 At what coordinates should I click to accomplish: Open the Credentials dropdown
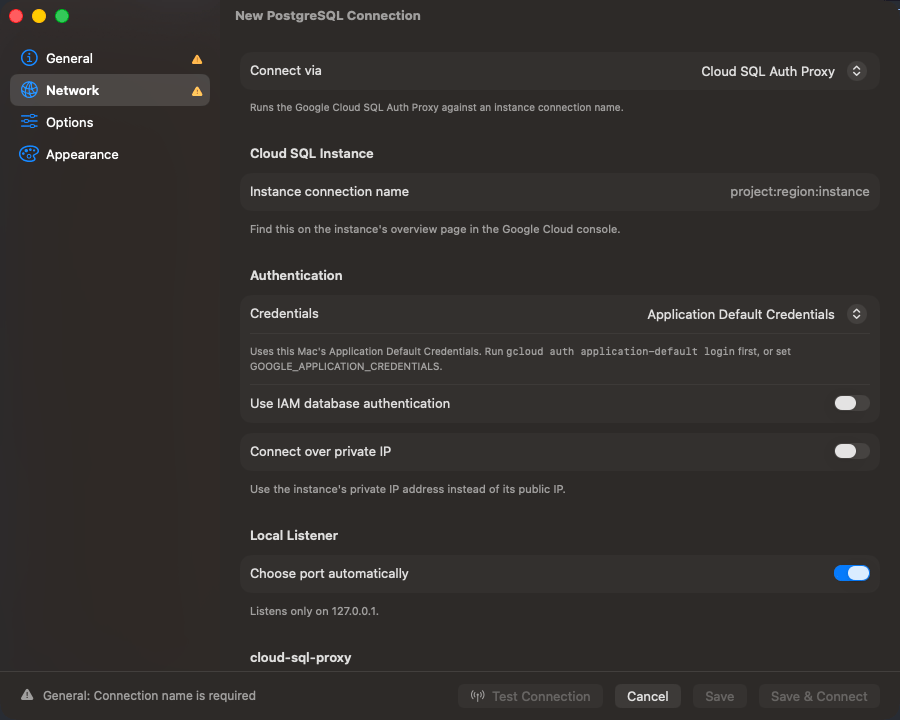click(757, 314)
